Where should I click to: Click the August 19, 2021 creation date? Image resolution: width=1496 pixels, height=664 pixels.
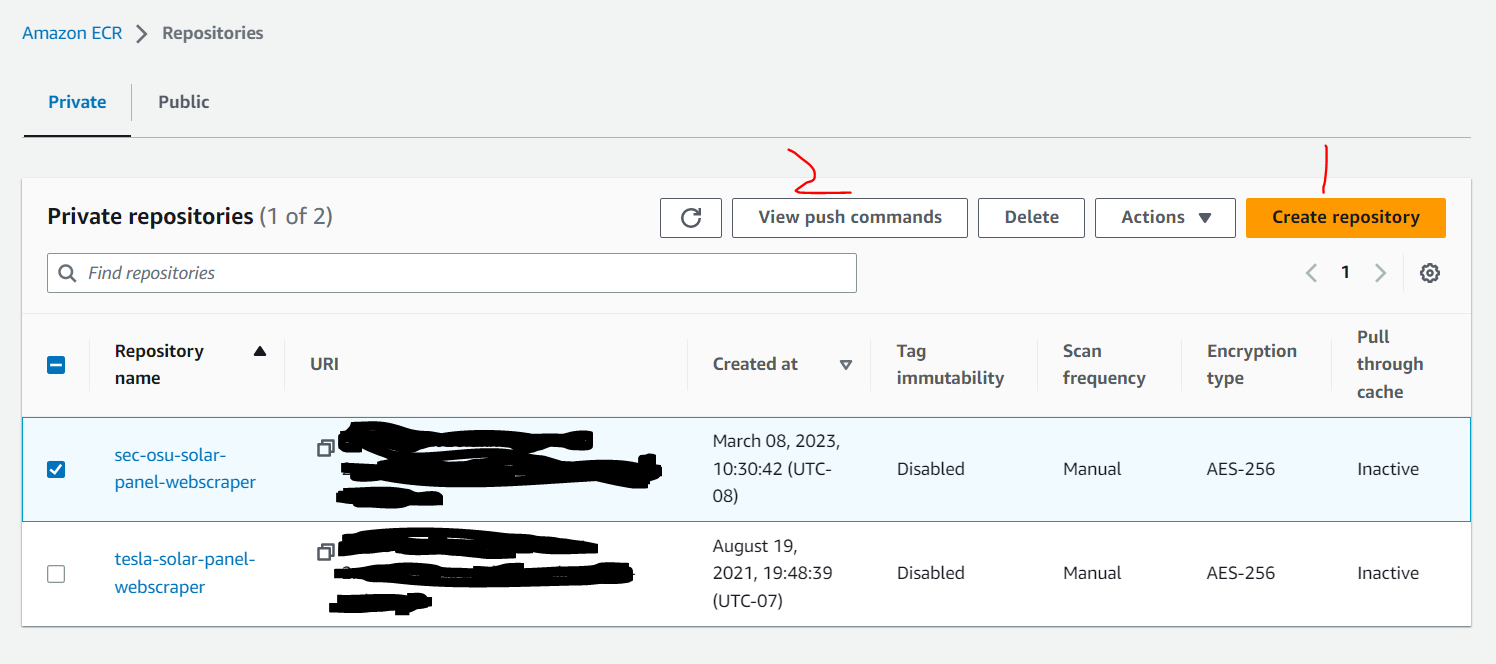[772, 574]
